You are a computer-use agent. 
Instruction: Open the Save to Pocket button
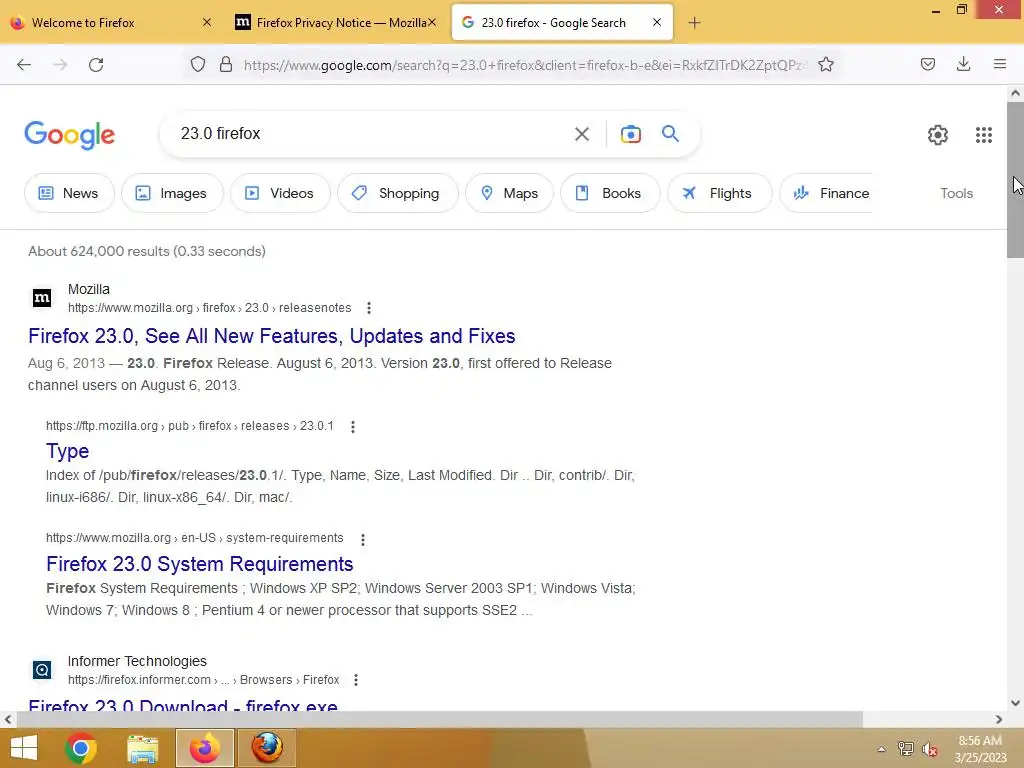point(928,64)
